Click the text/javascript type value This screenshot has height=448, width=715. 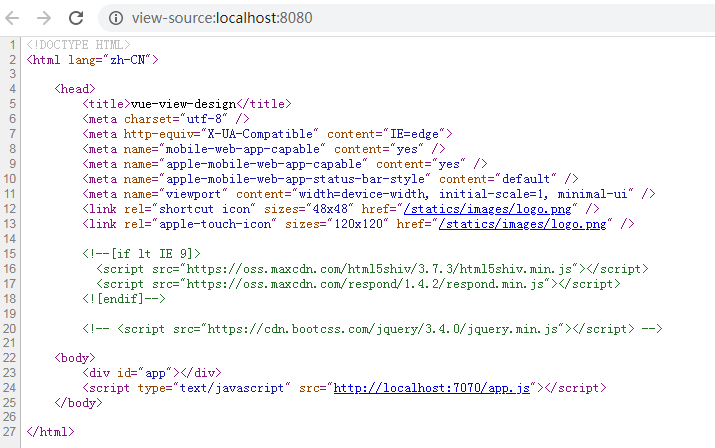232,388
